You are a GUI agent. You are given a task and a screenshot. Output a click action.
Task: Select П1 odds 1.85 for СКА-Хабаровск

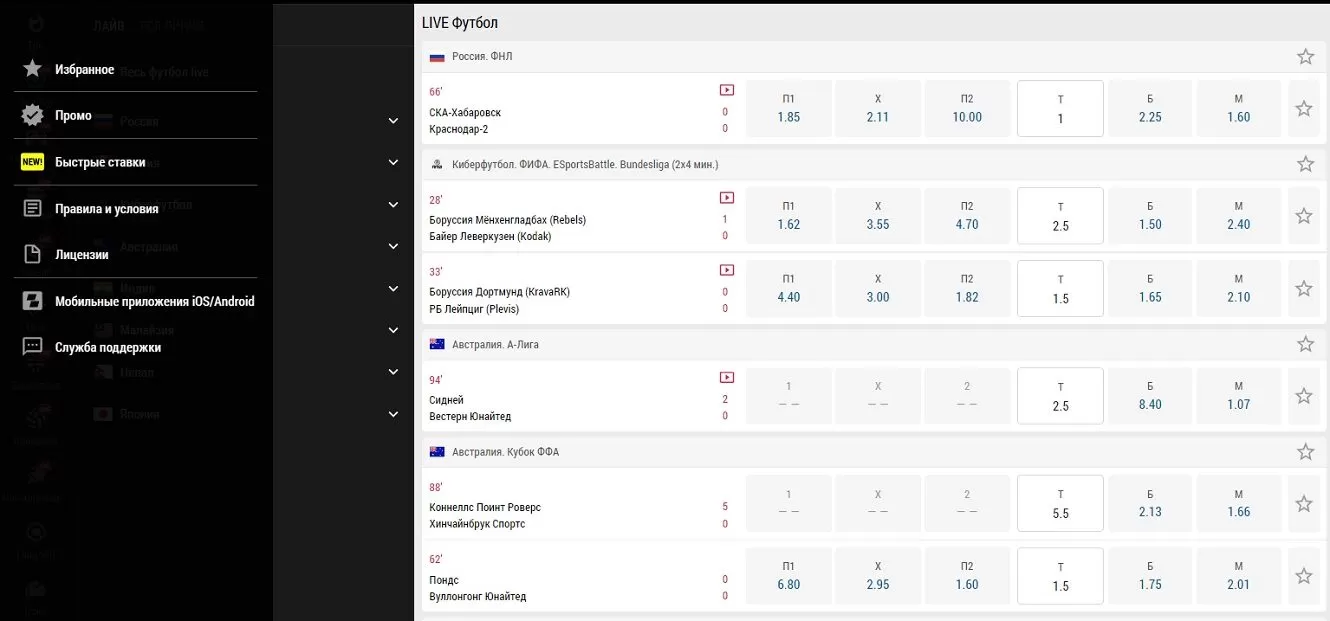(x=788, y=108)
